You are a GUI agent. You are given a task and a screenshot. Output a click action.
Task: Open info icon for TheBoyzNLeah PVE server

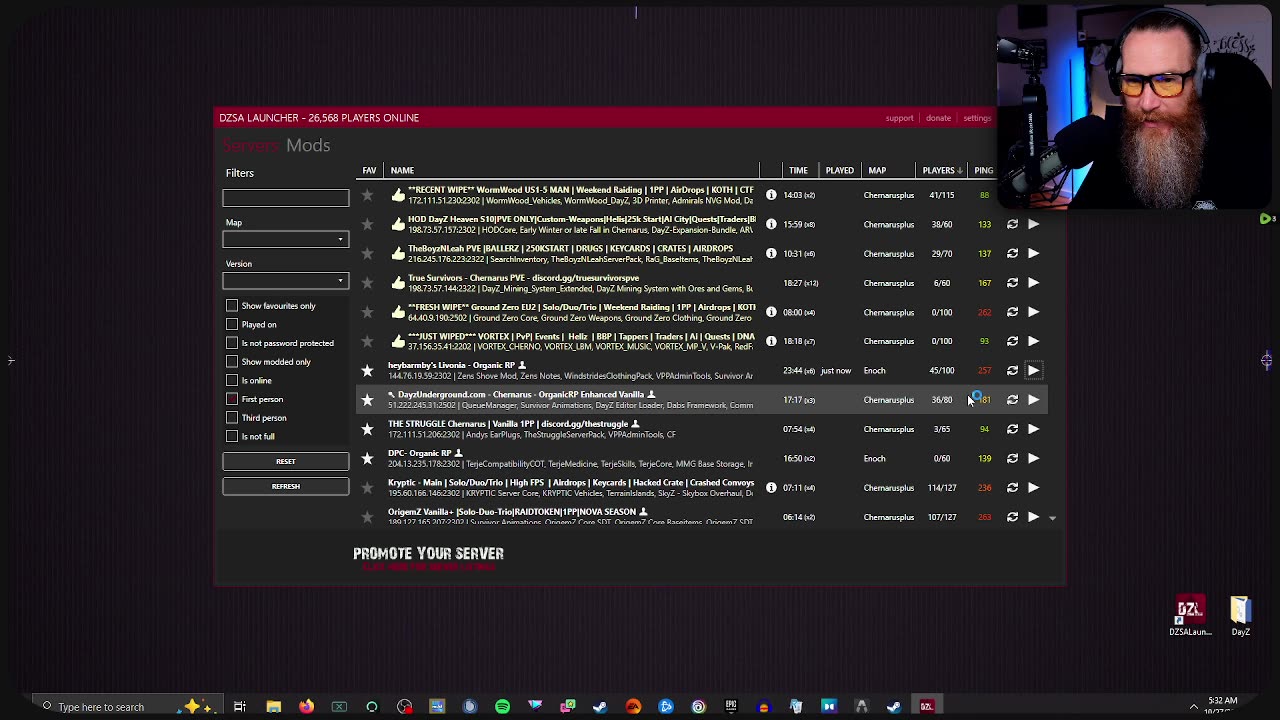(771, 253)
